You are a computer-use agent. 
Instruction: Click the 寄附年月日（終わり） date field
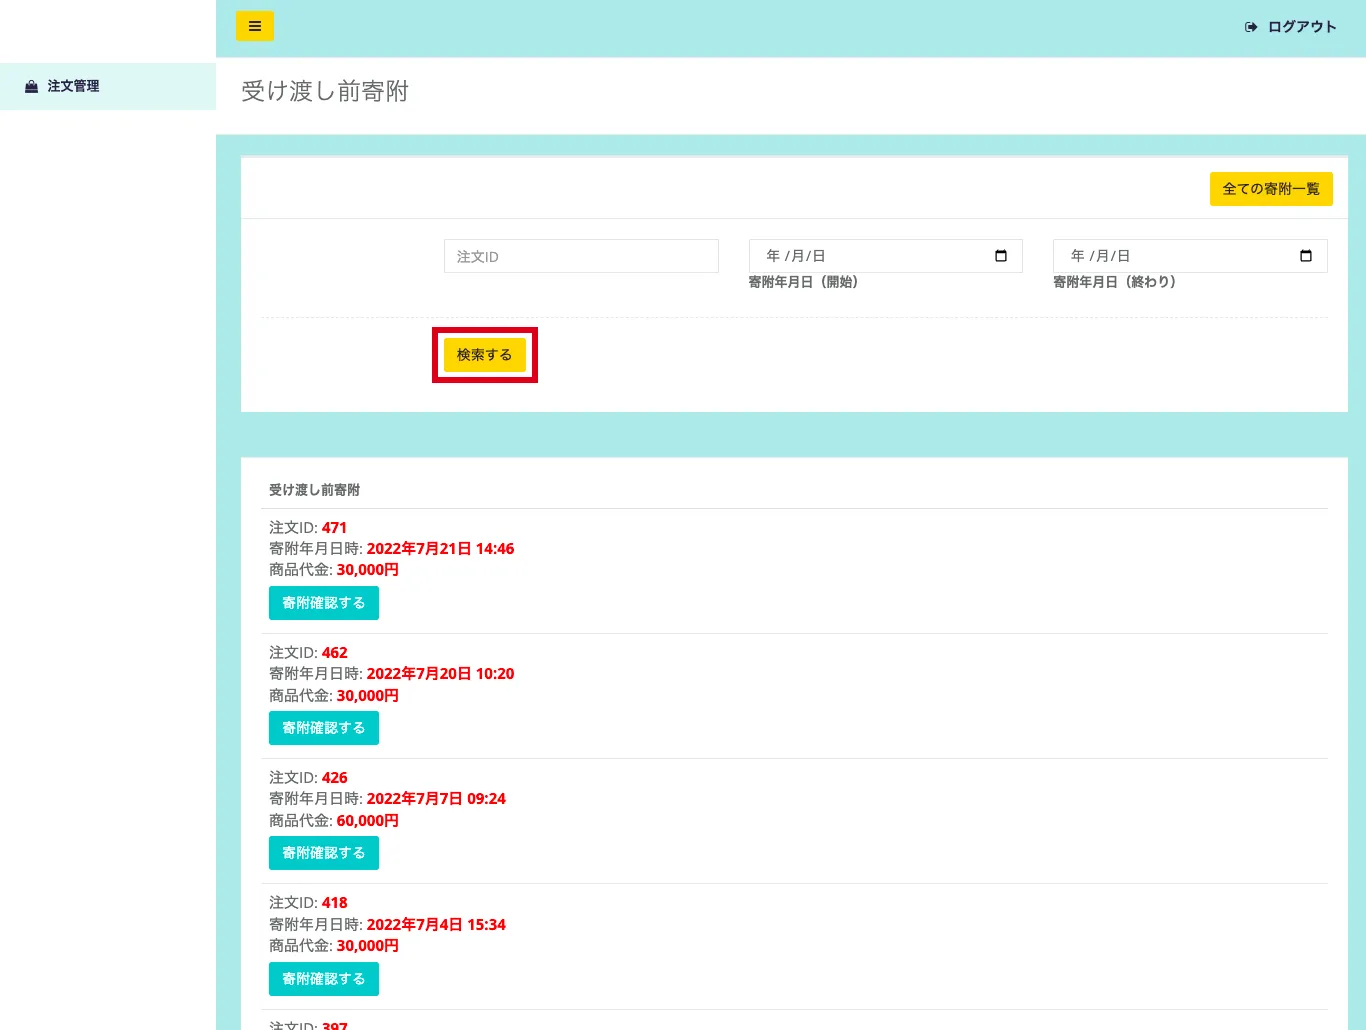[x=1175, y=256]
